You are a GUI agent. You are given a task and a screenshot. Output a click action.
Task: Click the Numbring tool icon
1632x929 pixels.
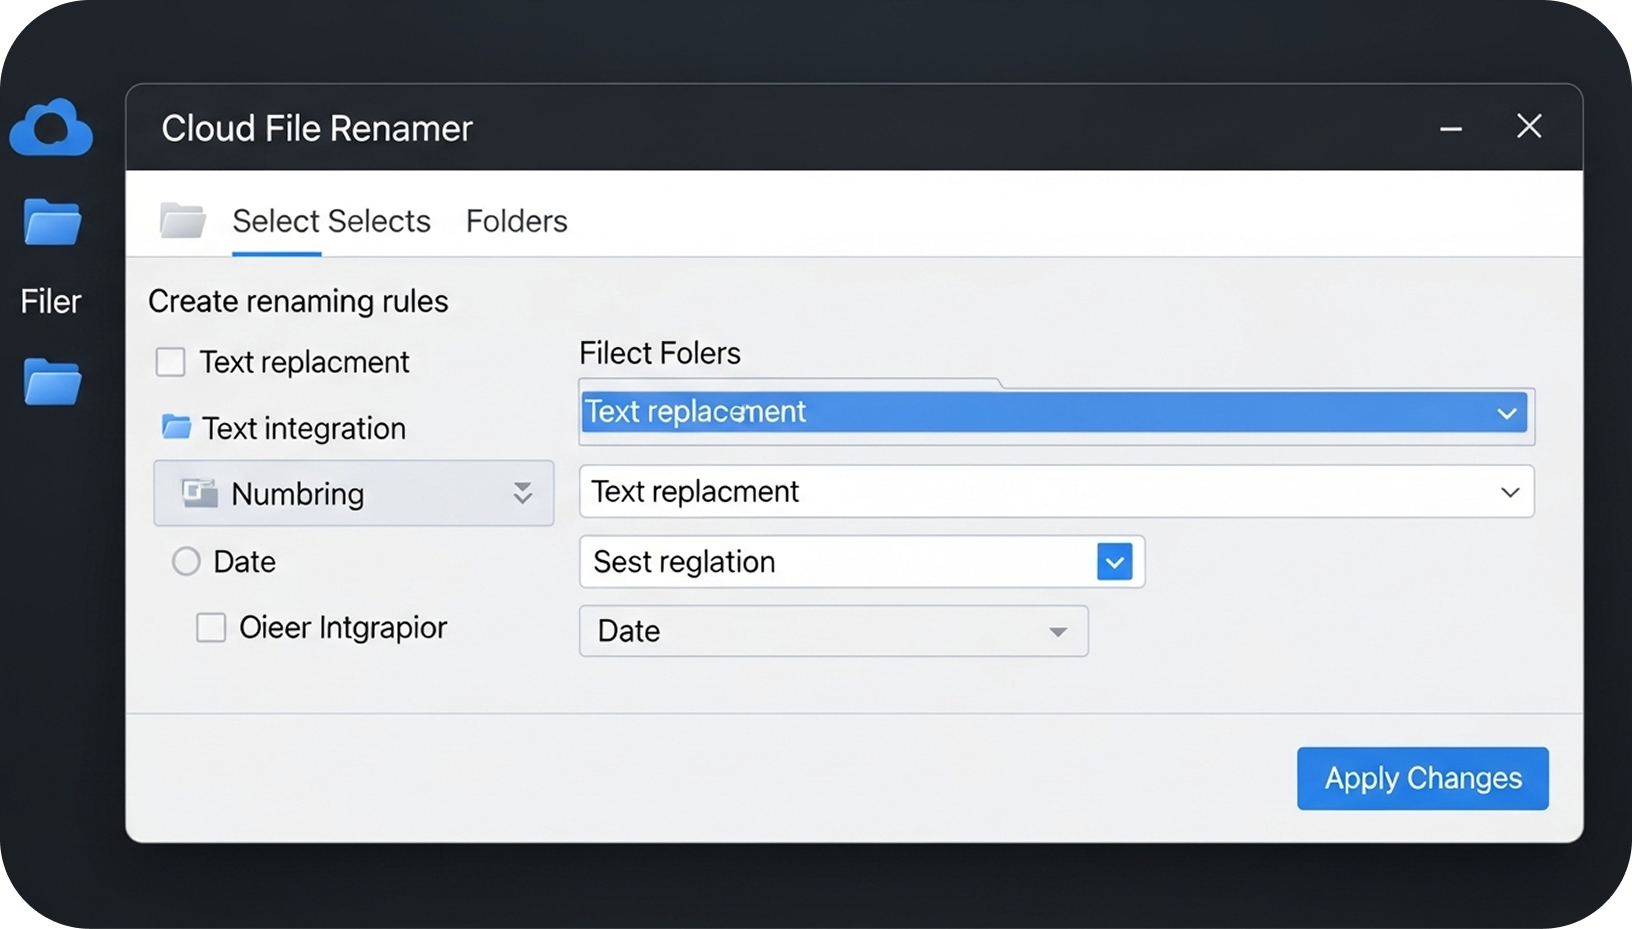[x=199, y=493]
